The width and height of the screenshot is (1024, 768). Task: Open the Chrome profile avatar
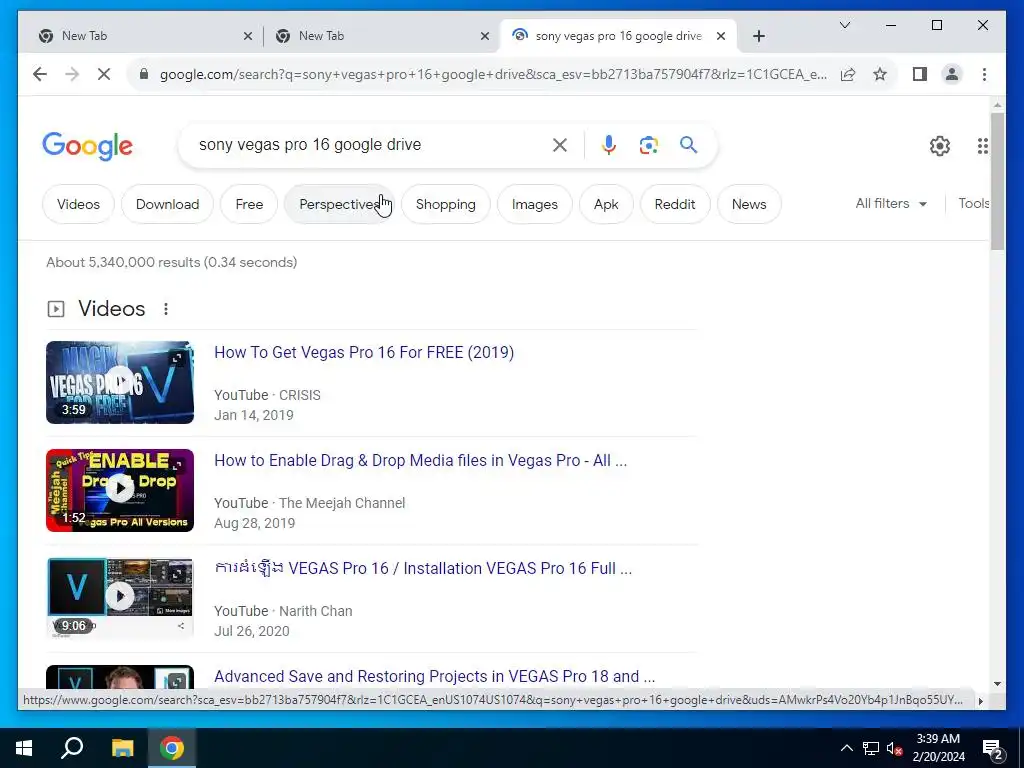(x=952, y=74)
